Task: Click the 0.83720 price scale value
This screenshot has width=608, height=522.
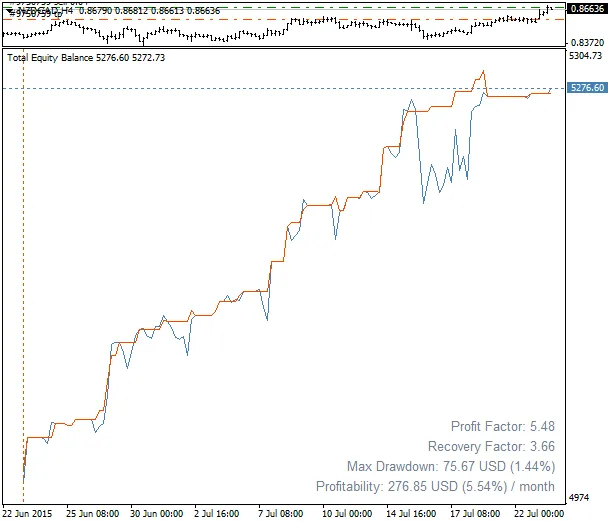Action: pyautogui.click(x=585, y=43)
